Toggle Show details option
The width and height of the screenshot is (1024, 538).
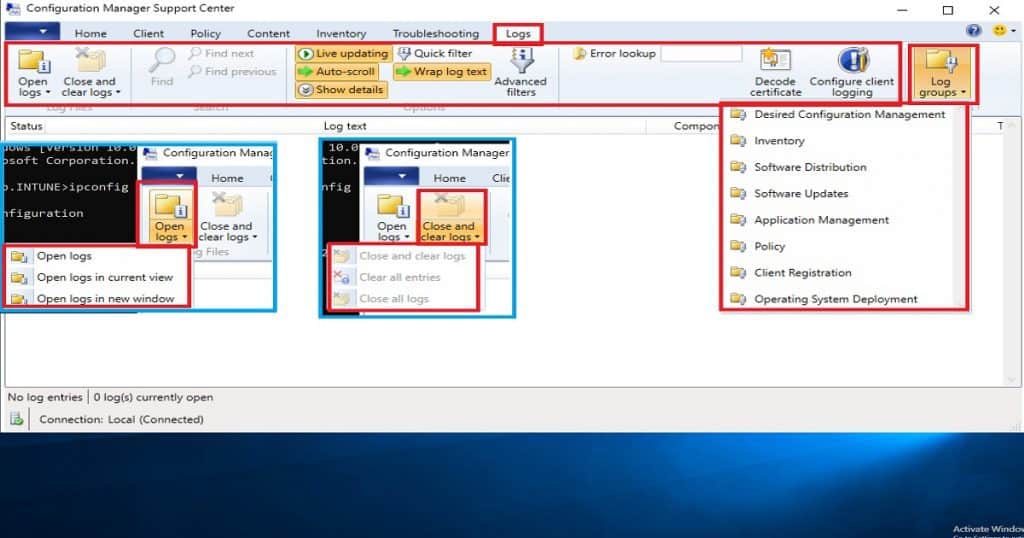pos(341,90)
